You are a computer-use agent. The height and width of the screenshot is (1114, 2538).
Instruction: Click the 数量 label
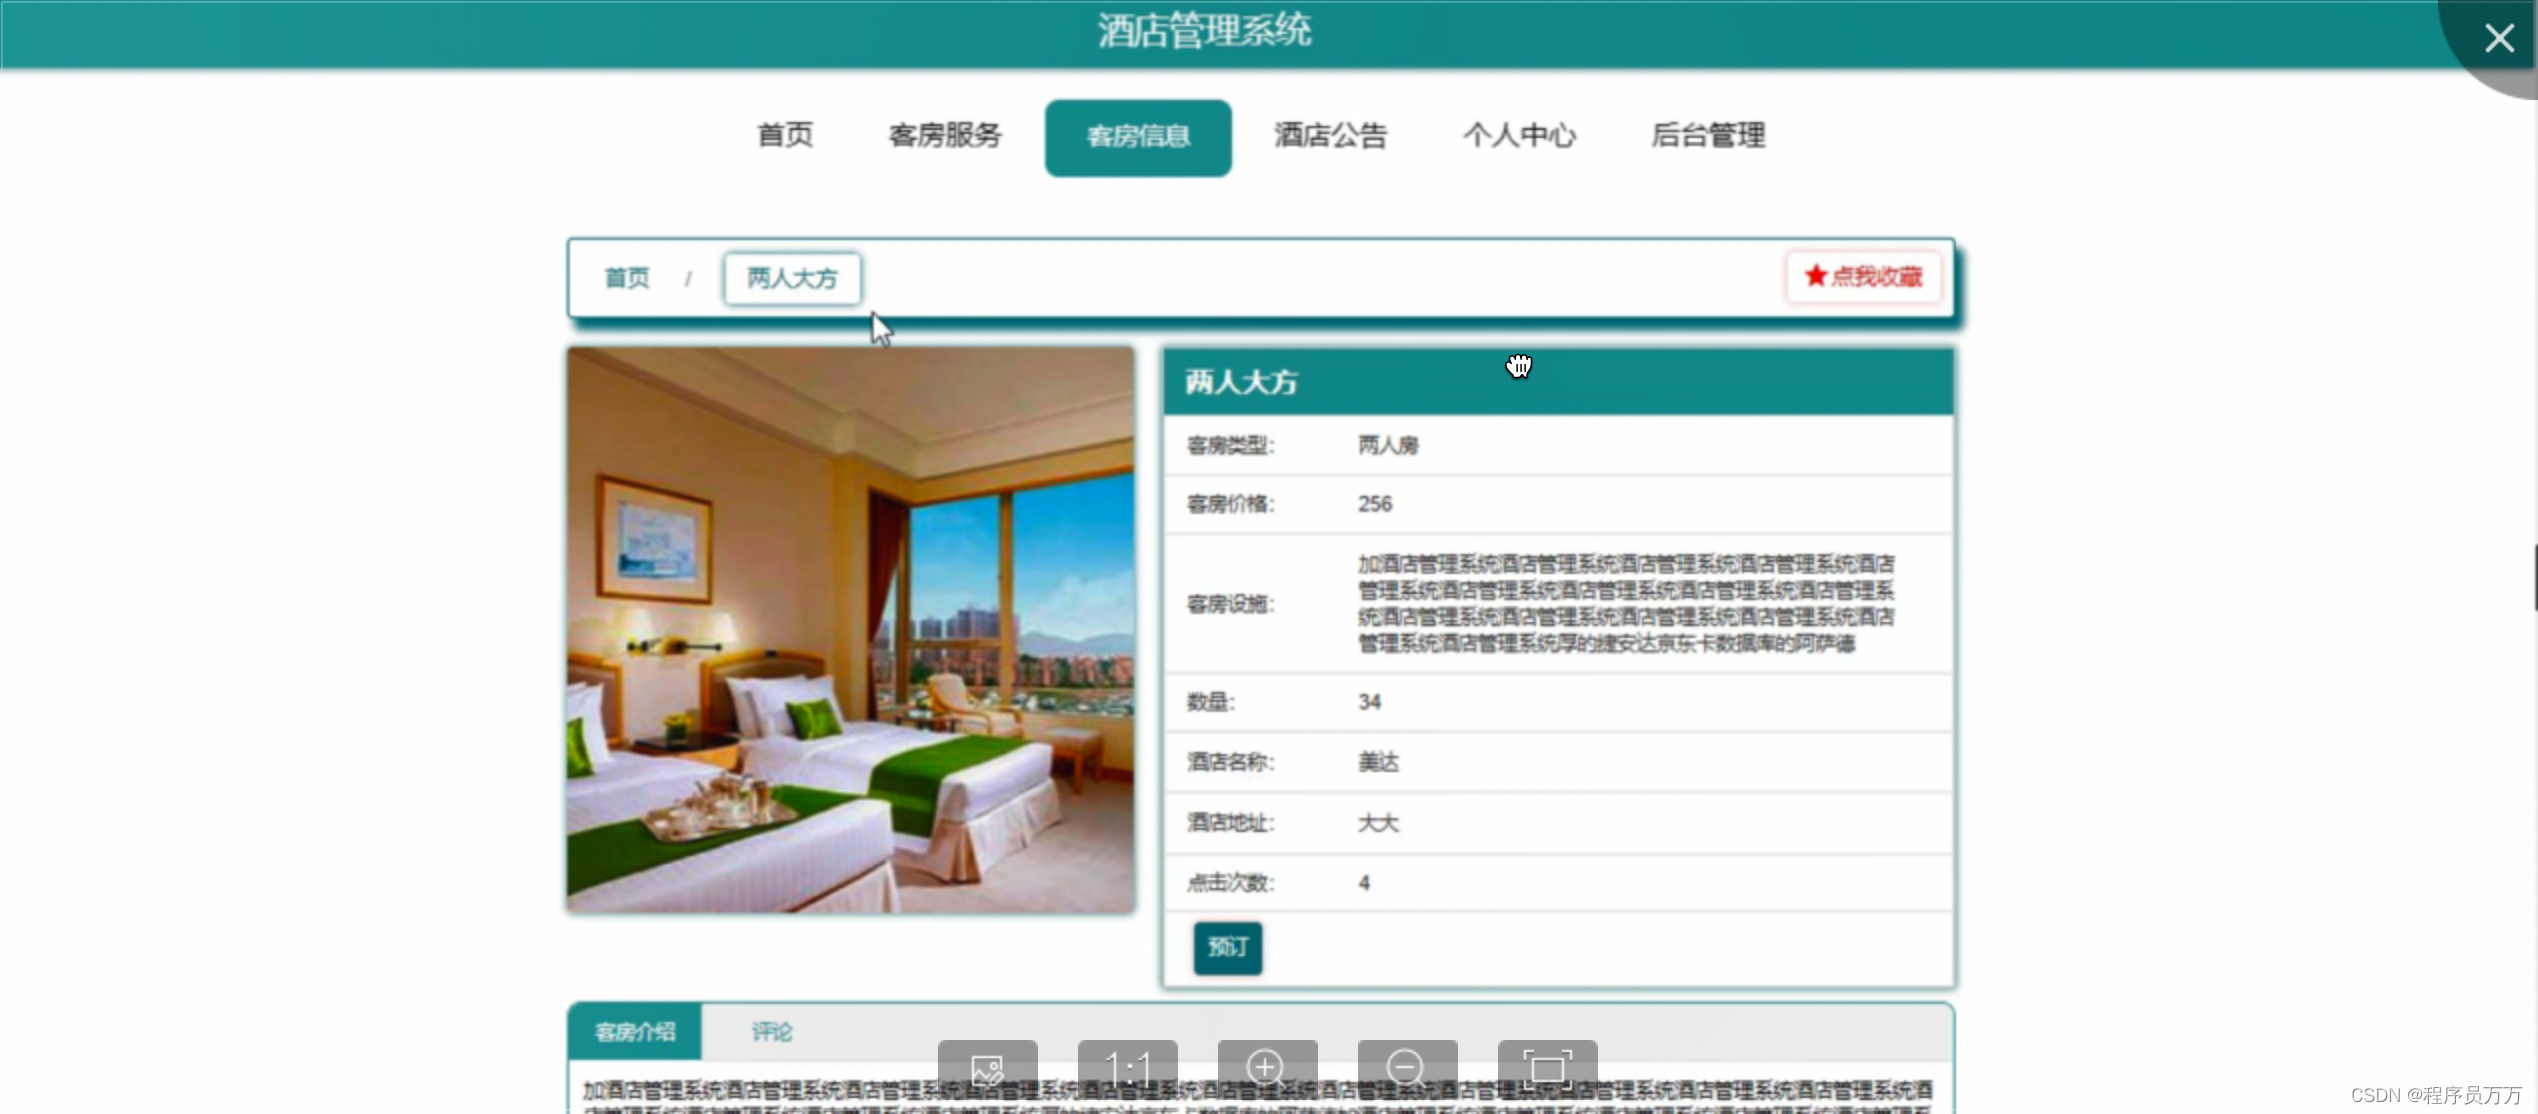click(1211, 702)
